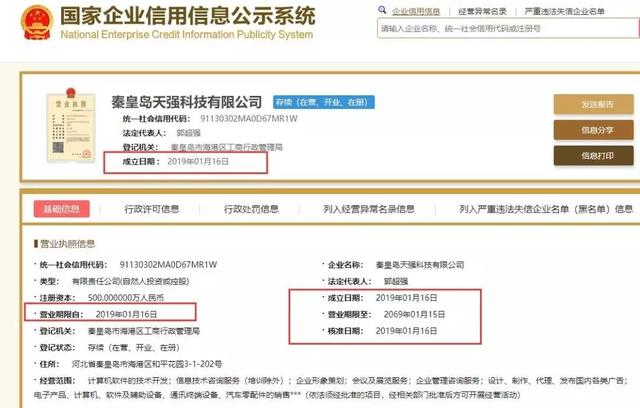The width and height of the screenshot is (640, 408).
Task: Click the 发送报告 button
Action: click(593, 104)
